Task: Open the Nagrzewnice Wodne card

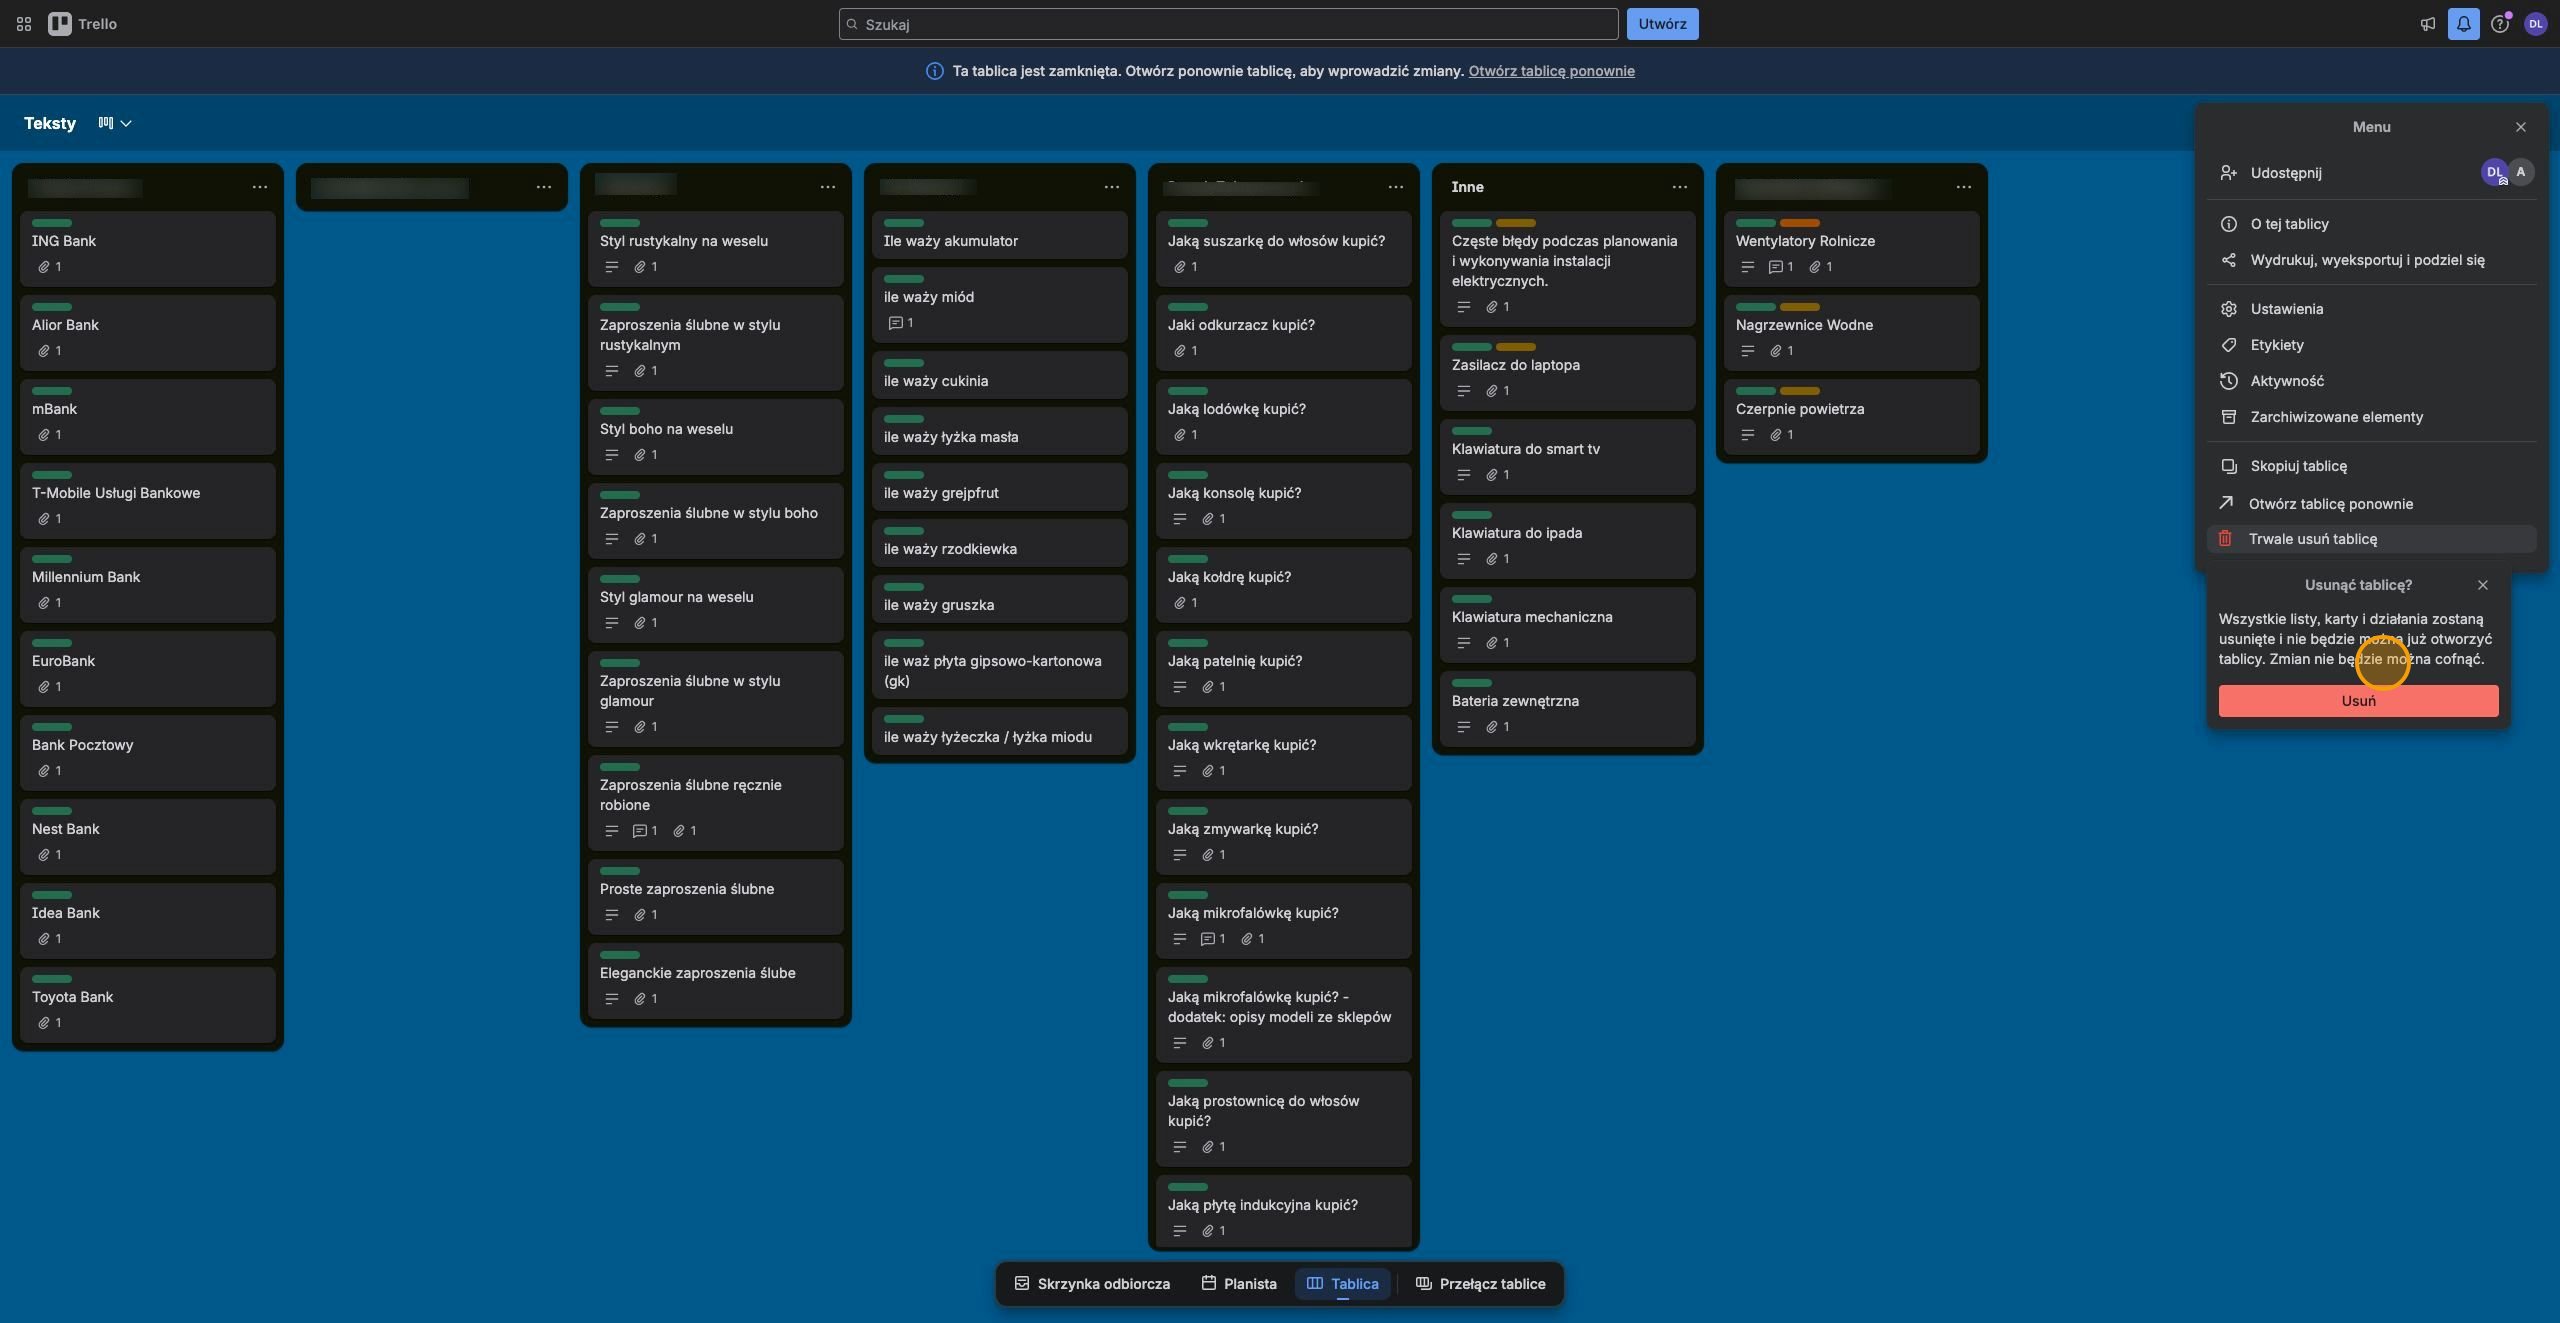Action: click(x=1852, y=333)
